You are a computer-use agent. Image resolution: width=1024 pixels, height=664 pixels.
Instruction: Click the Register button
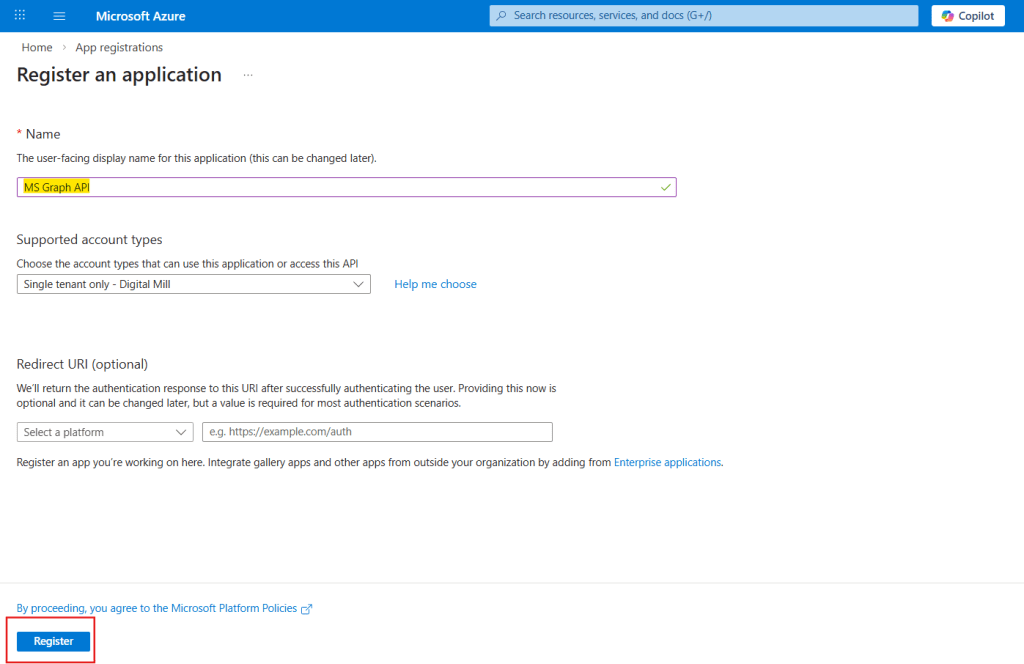pyautogui.click(x=51, y=641)
